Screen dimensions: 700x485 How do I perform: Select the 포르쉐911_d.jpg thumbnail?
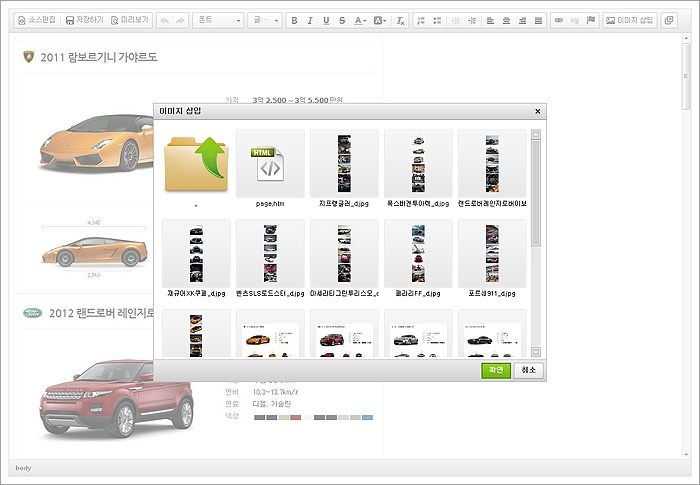coord(492,254)
